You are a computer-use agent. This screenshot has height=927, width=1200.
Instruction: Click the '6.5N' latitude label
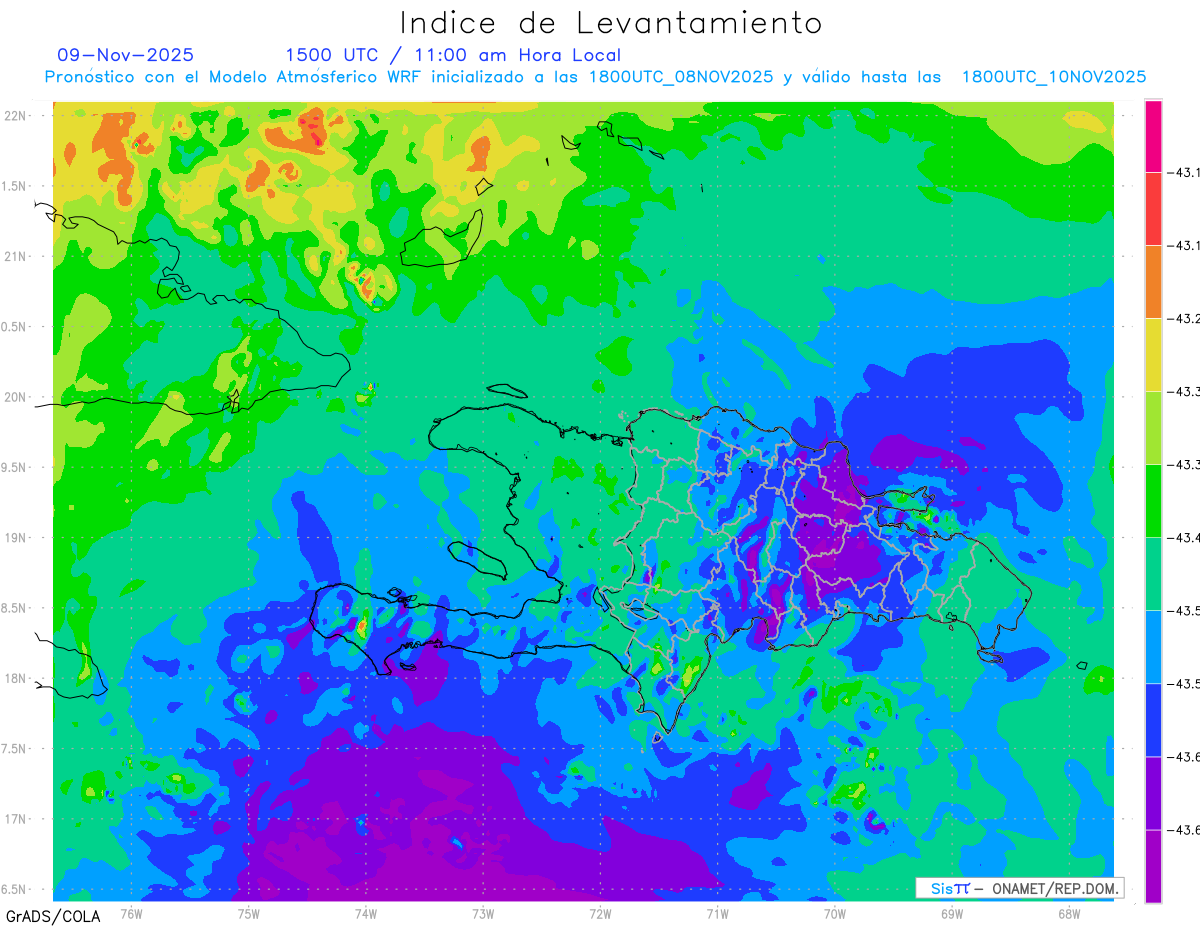[x=15, y=889]
